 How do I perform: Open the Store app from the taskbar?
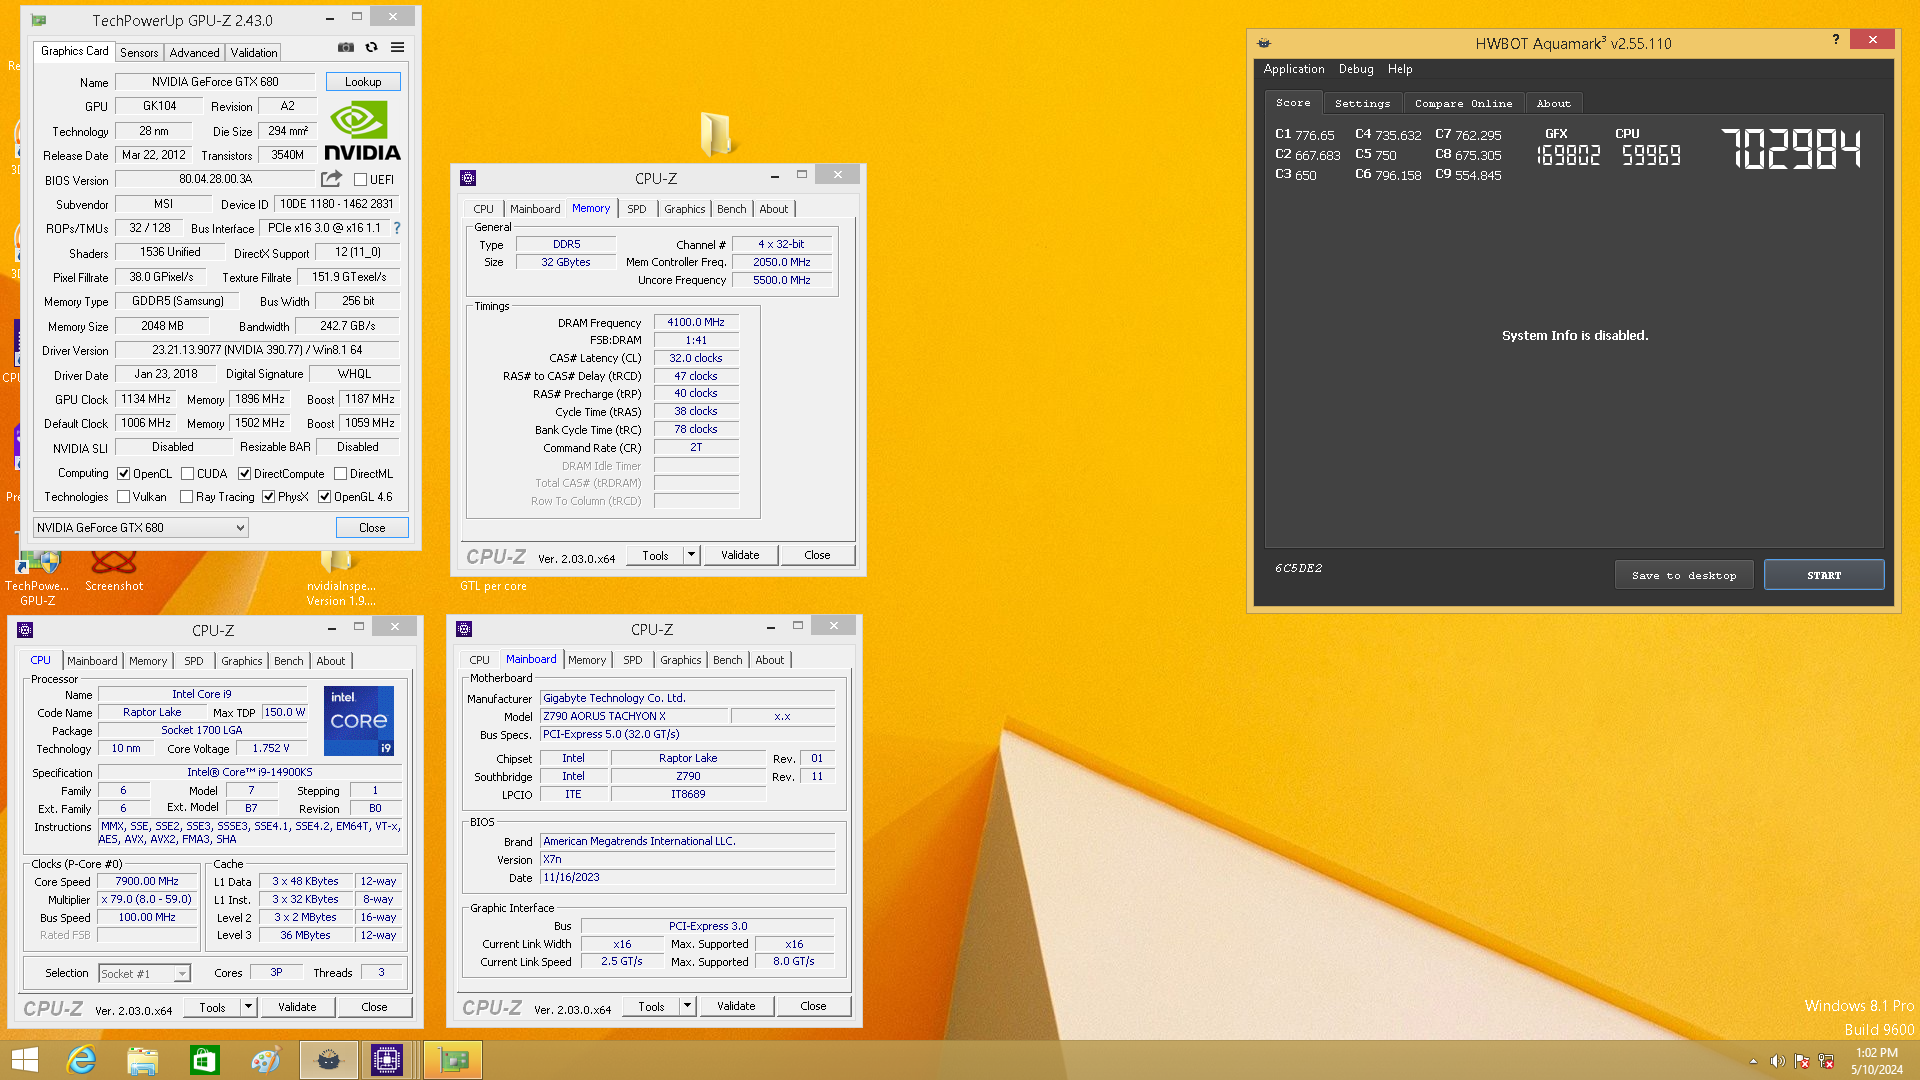click(205, 1060)
